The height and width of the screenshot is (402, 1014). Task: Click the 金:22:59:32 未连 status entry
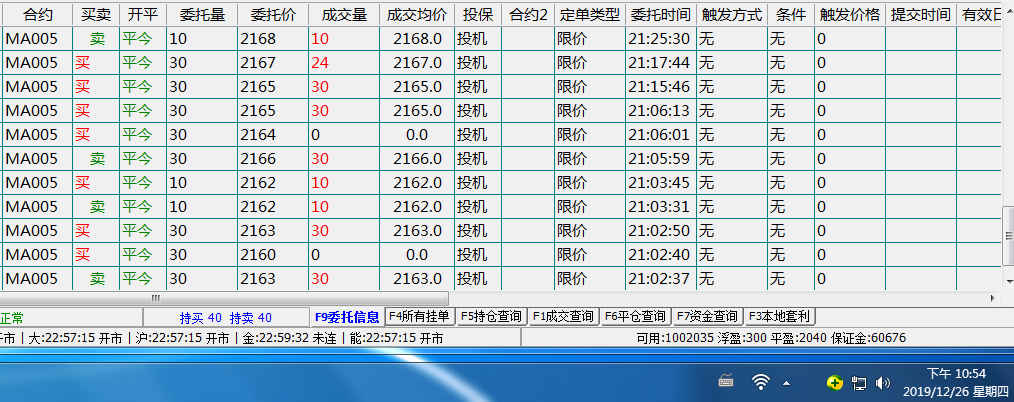(x=289, y=338)
